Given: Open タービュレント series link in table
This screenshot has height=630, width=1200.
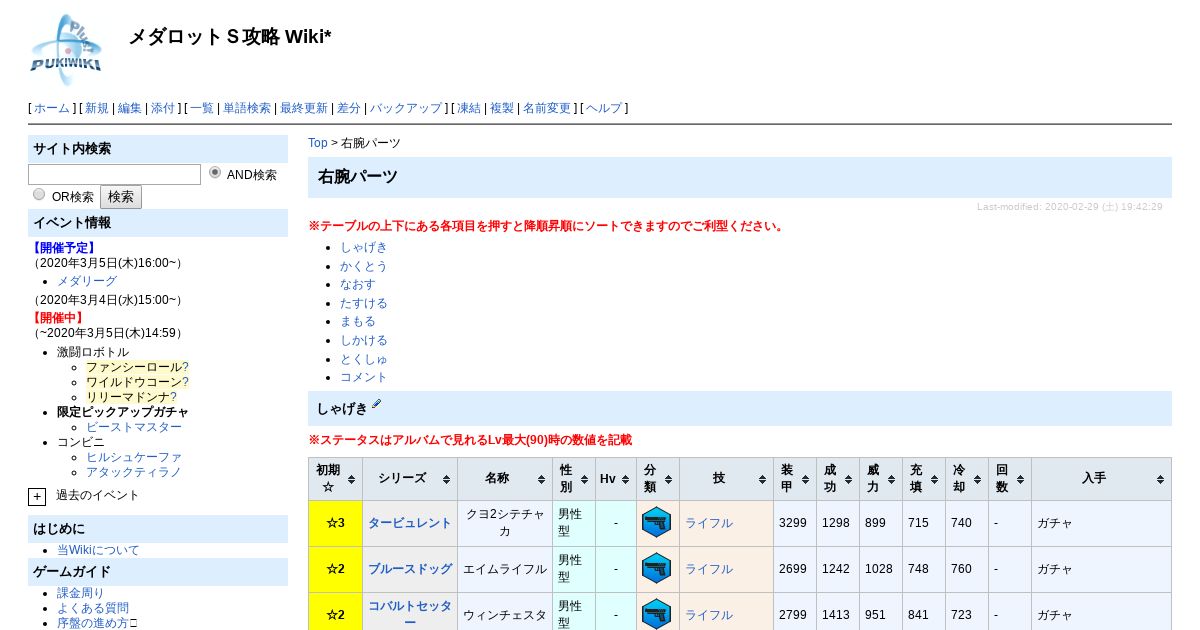Looking at the screenshot, I should click(x=410, y=523).
